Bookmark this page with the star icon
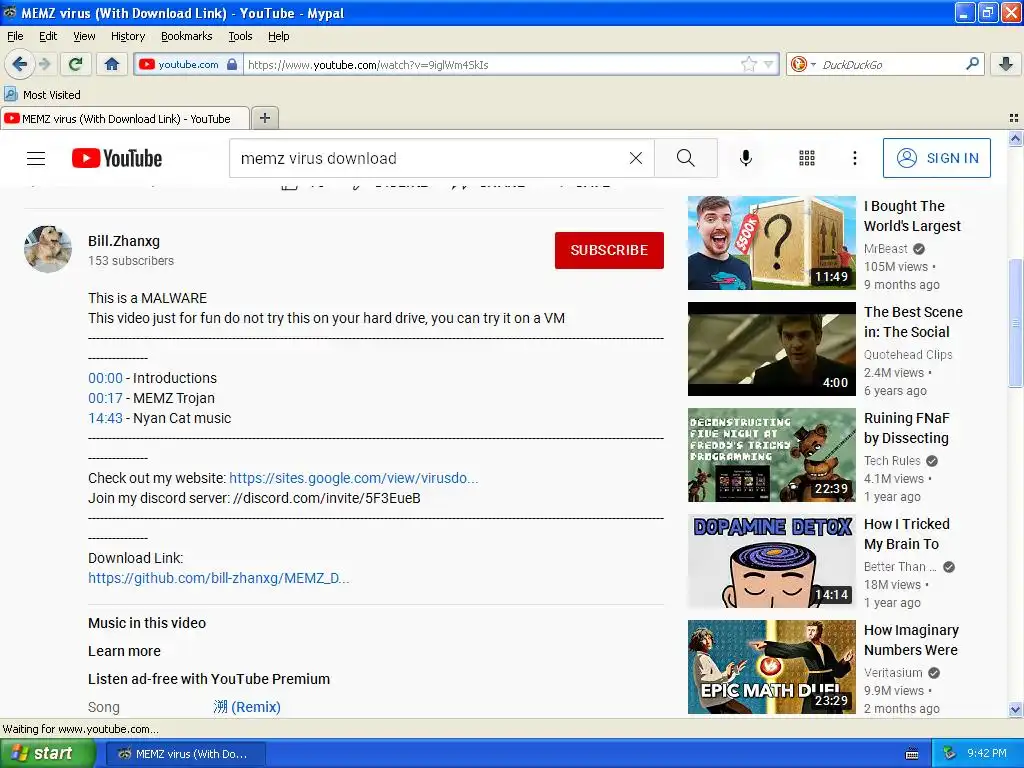 pyautogui.click(x=748, y=64)
